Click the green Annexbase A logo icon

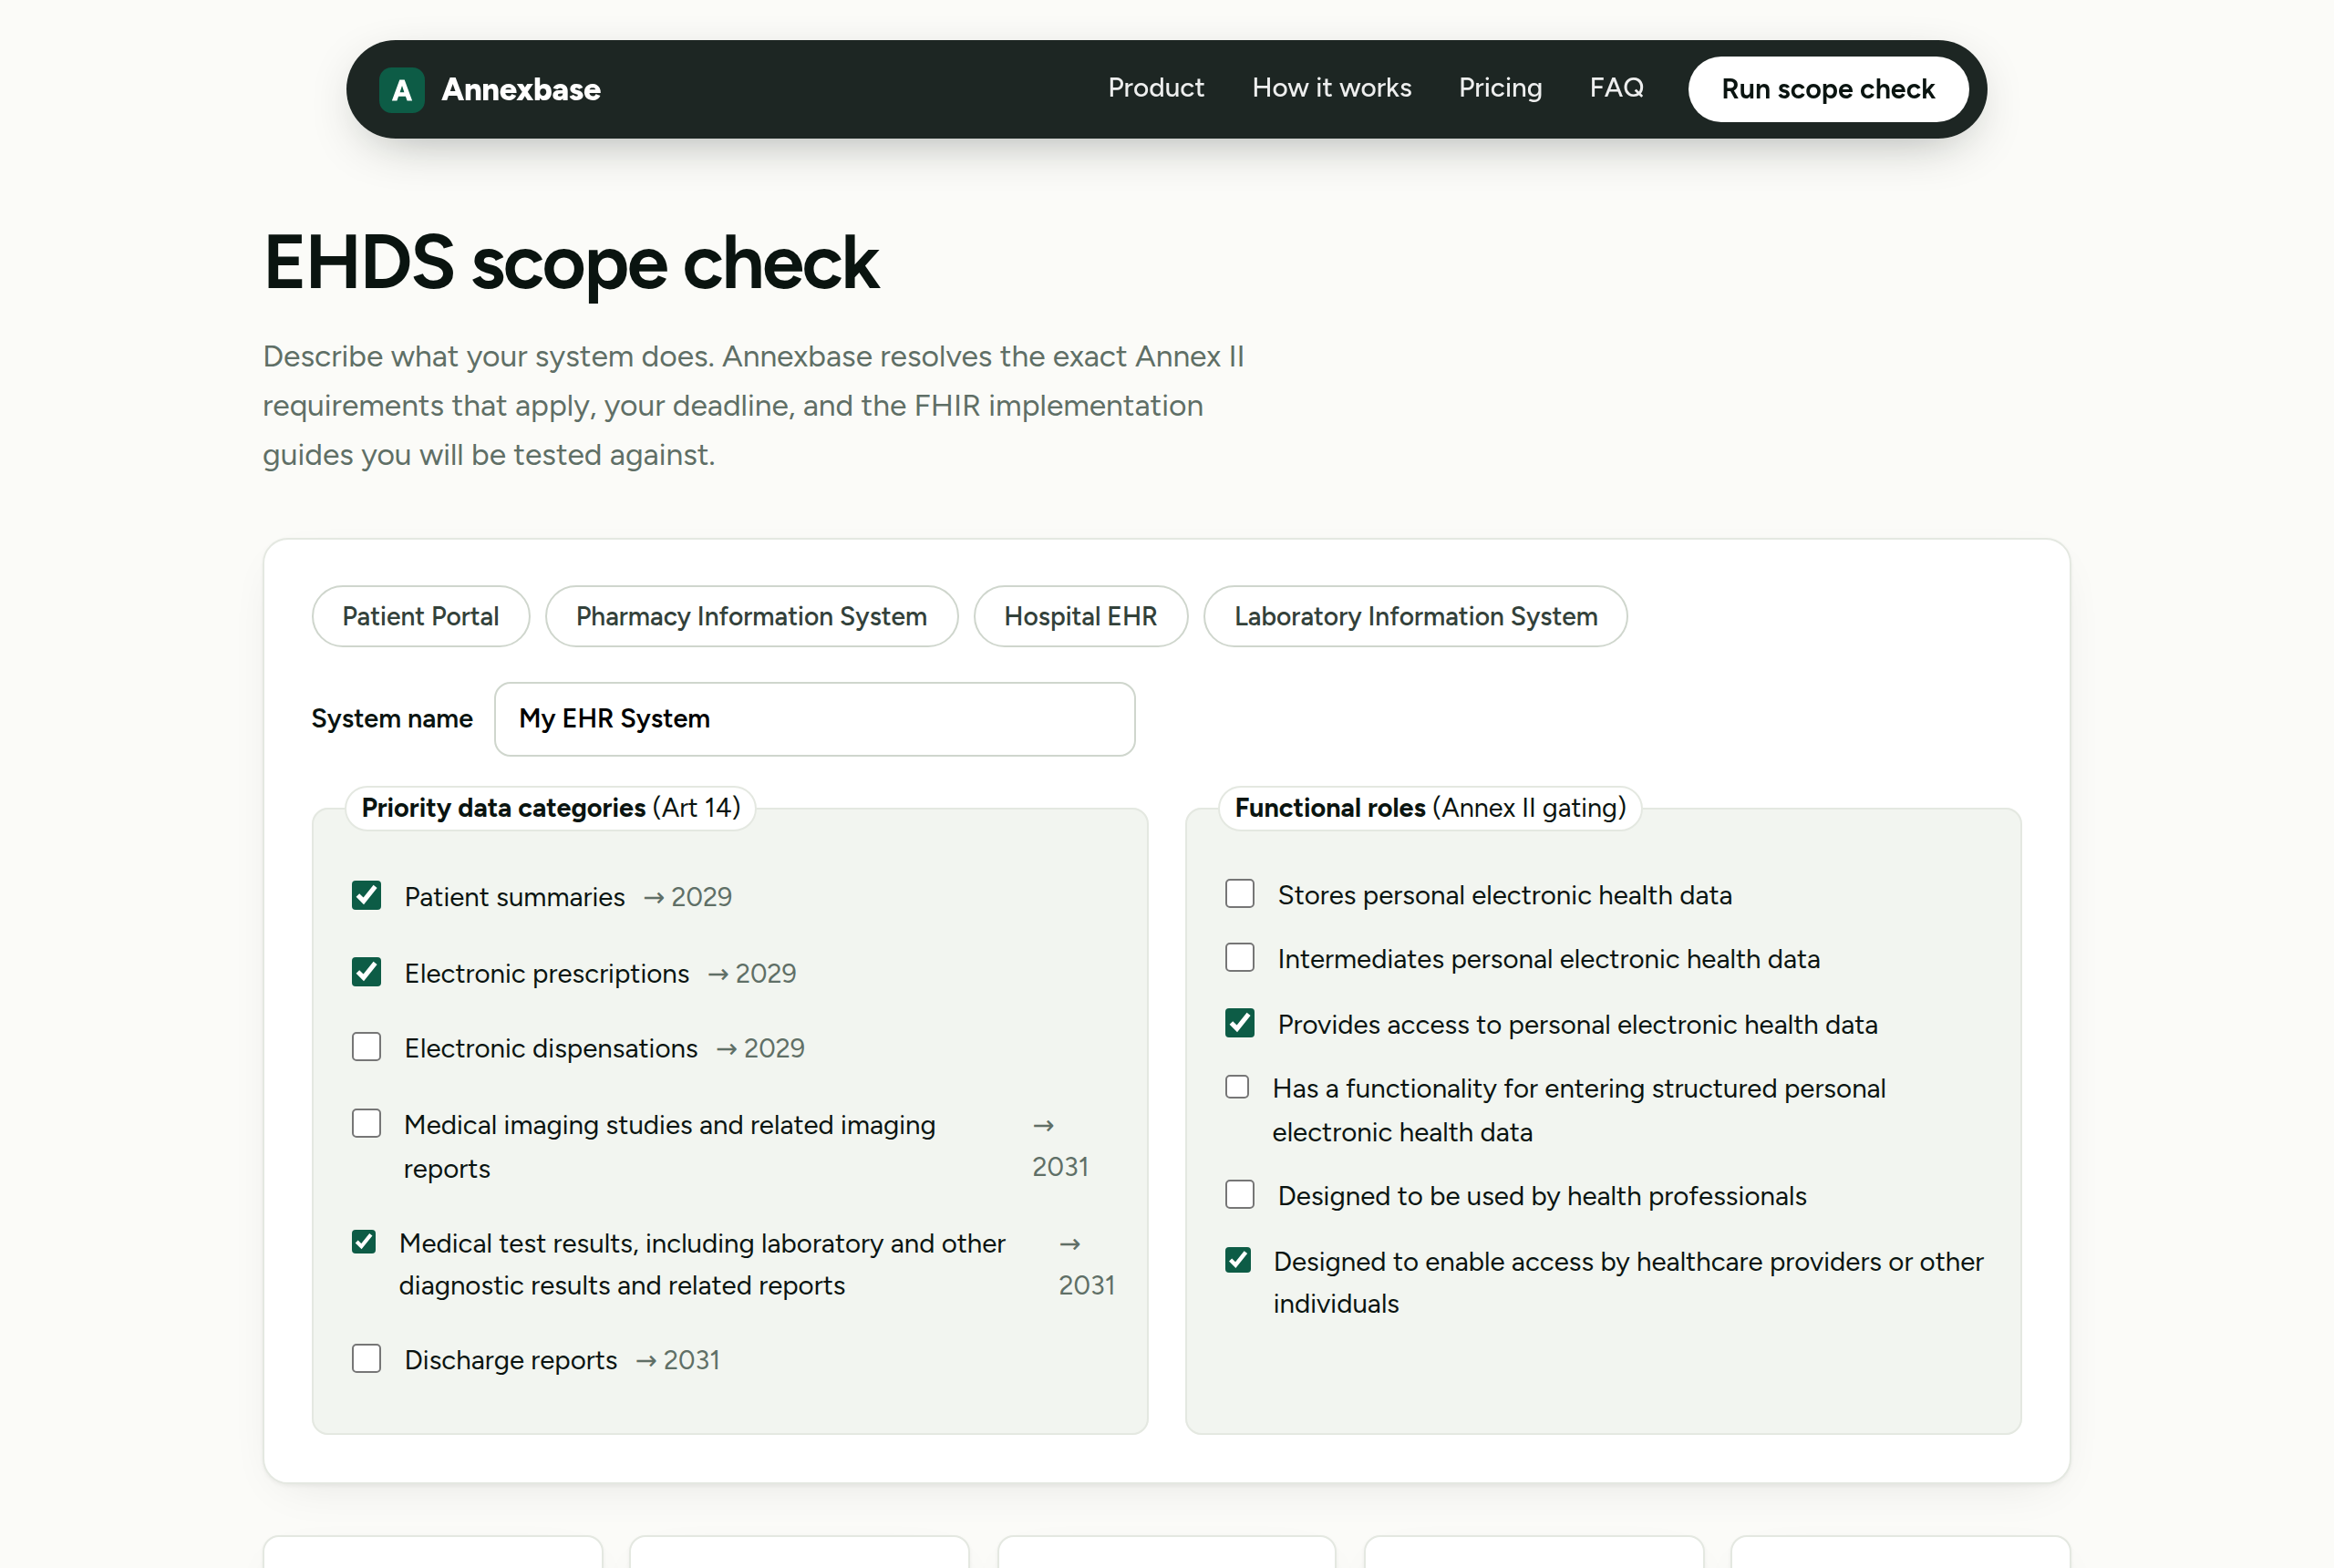[x=402, y=90]
